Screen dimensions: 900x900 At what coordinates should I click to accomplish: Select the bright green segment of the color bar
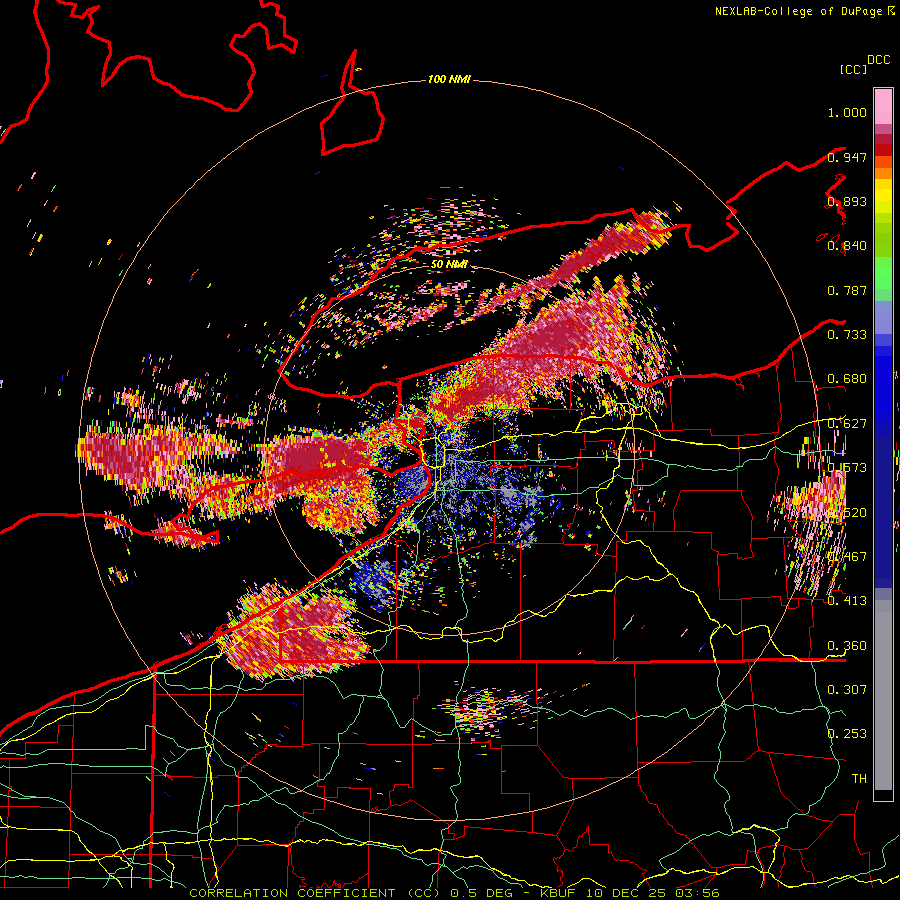point(883,273)
